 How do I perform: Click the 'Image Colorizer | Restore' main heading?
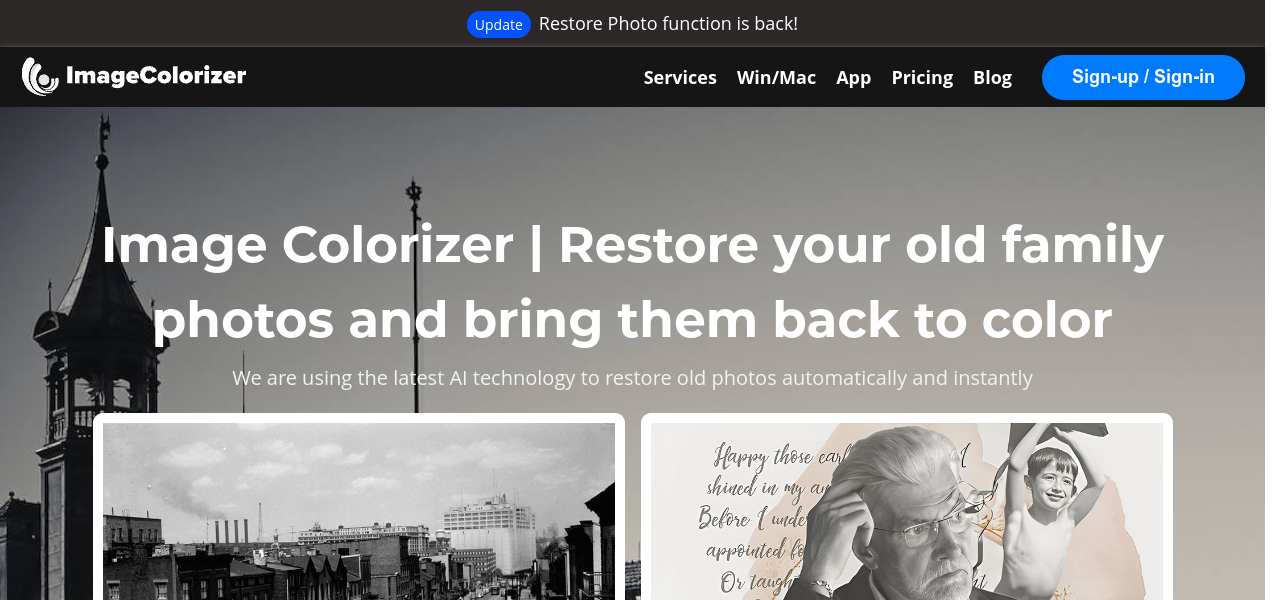coord(632,282)
